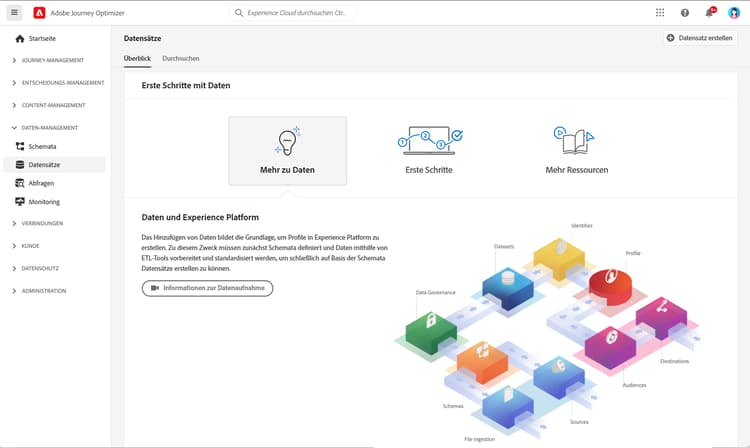750x448 pixels.
Task: Click the Erste Schritte mit Daten heading
Action: coord(186,85)
